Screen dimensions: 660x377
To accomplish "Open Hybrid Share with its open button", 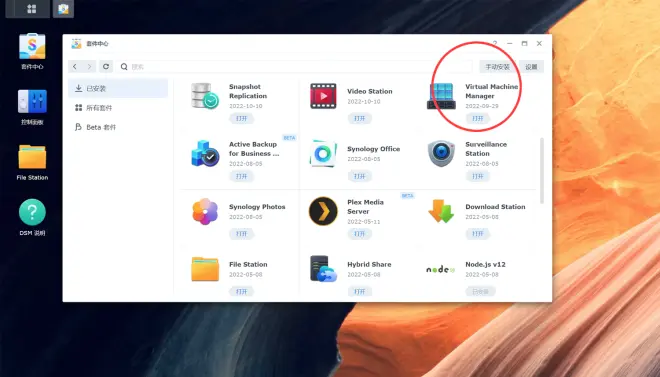I will (x=359, y=292).
